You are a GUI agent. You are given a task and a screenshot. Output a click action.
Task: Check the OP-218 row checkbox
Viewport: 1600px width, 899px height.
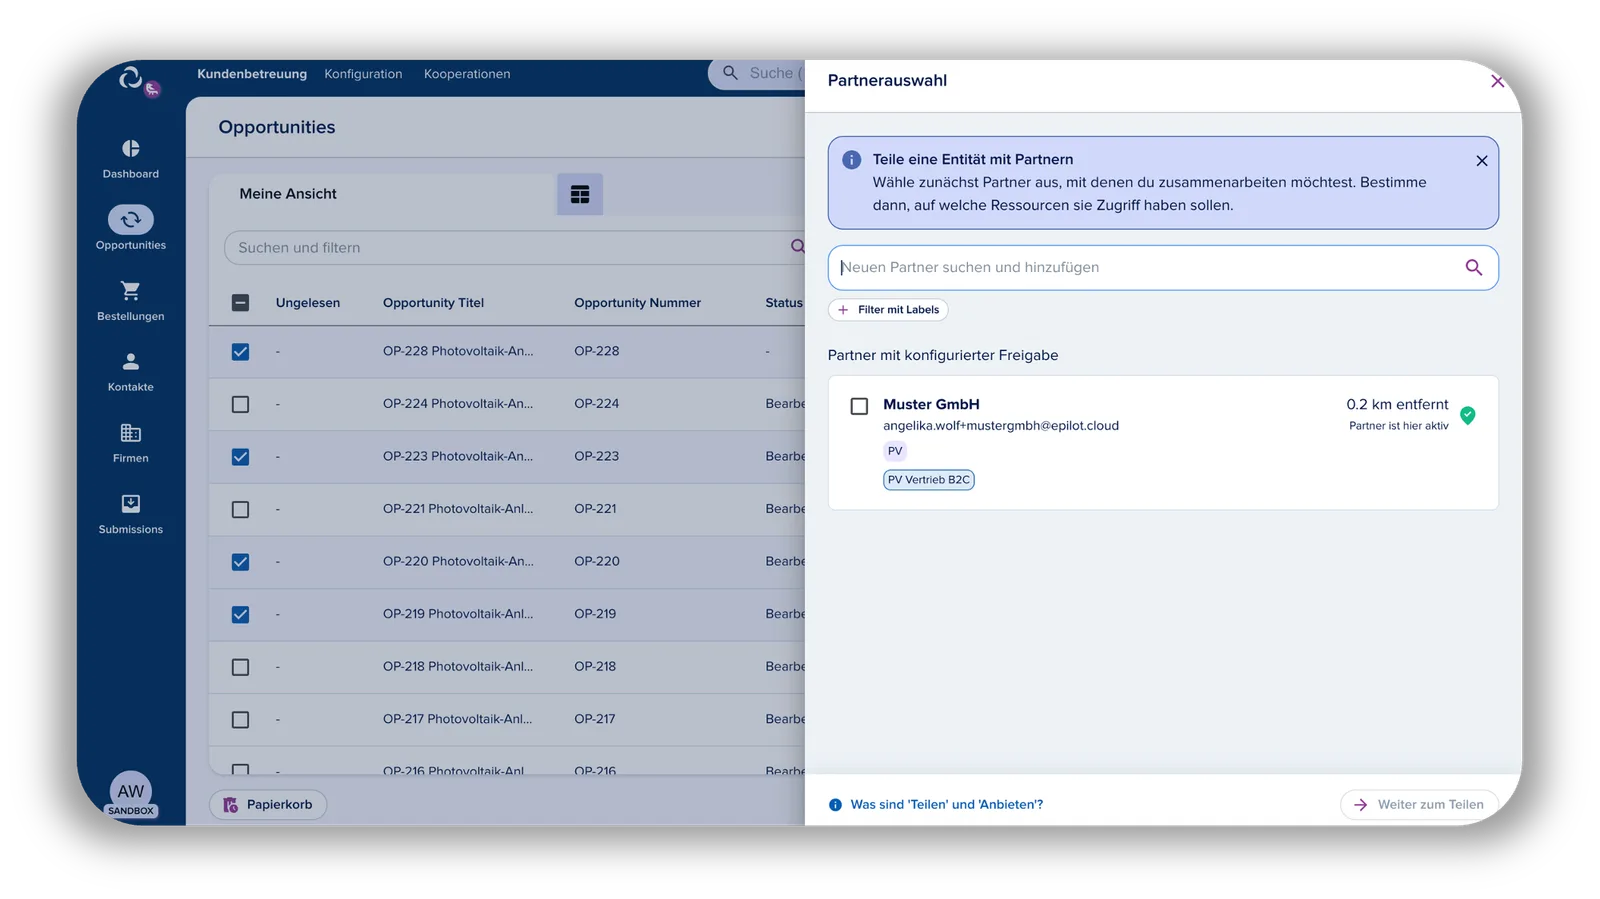(240, 667)
